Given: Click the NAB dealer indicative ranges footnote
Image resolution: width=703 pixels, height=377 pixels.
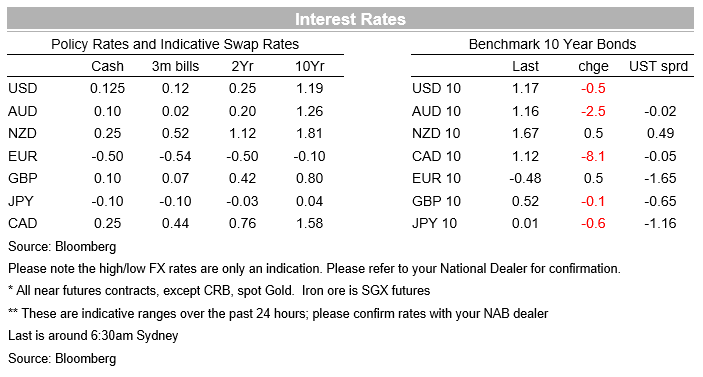Looking at the screenshot, I should tap(278, 313).
